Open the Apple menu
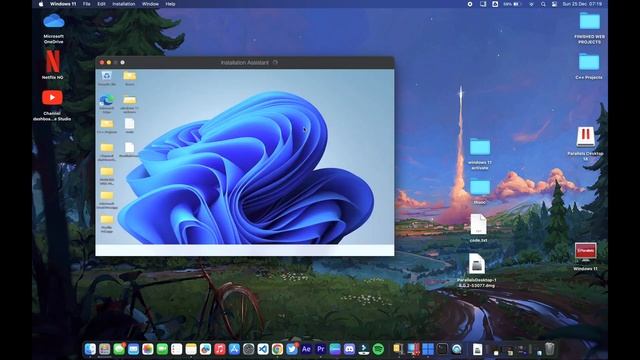 tap(40, 4)
